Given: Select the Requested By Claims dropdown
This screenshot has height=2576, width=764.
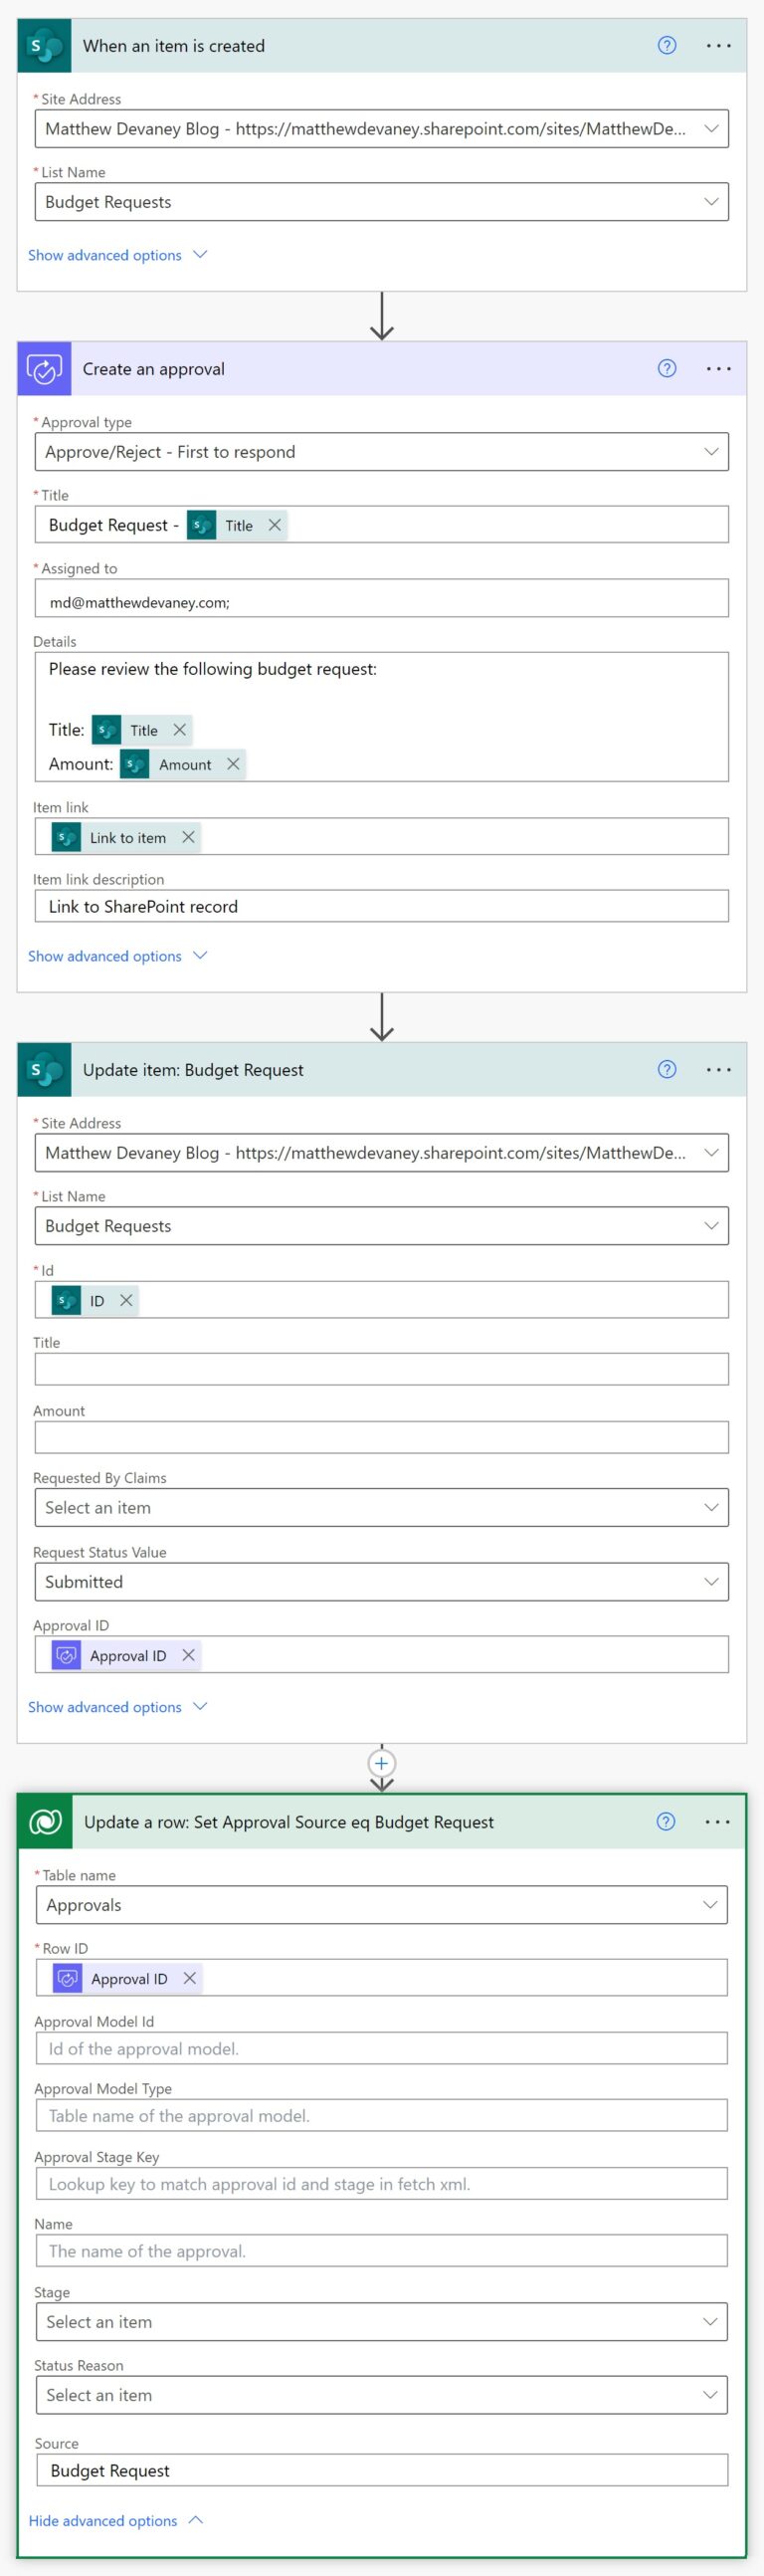Looking at the screenshot, I should (381, 1507).
